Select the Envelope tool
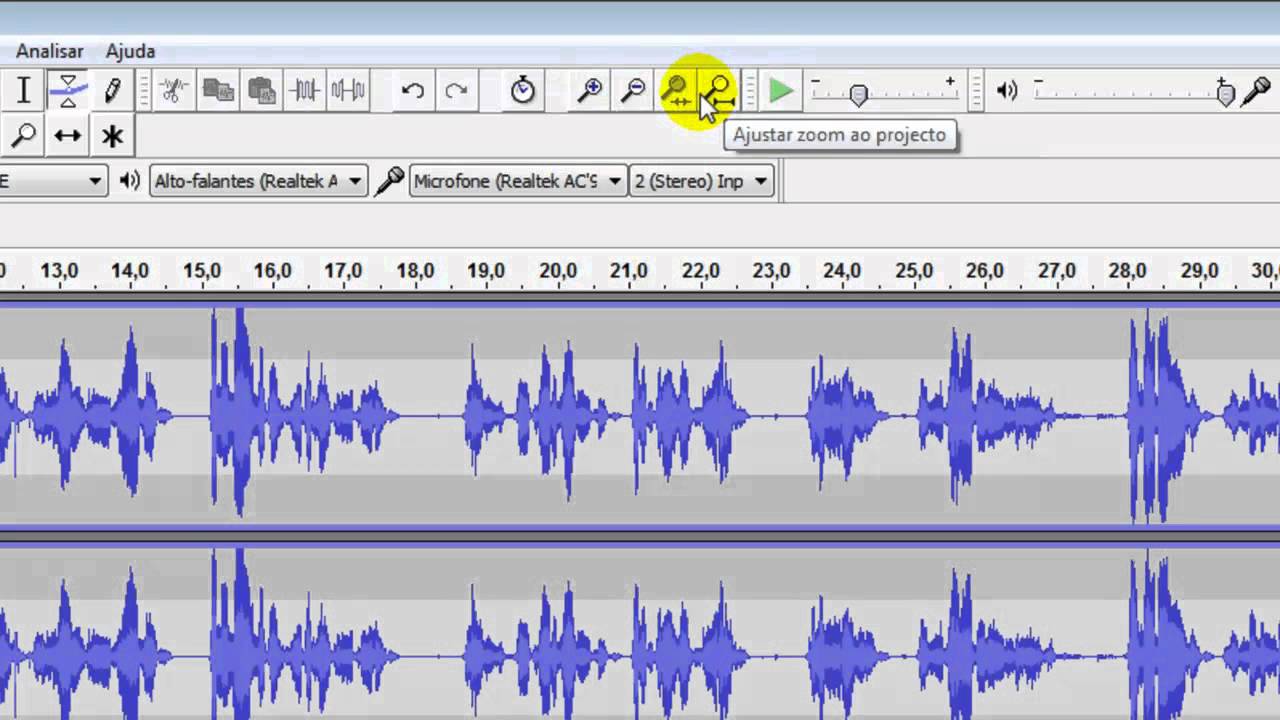 67,90
